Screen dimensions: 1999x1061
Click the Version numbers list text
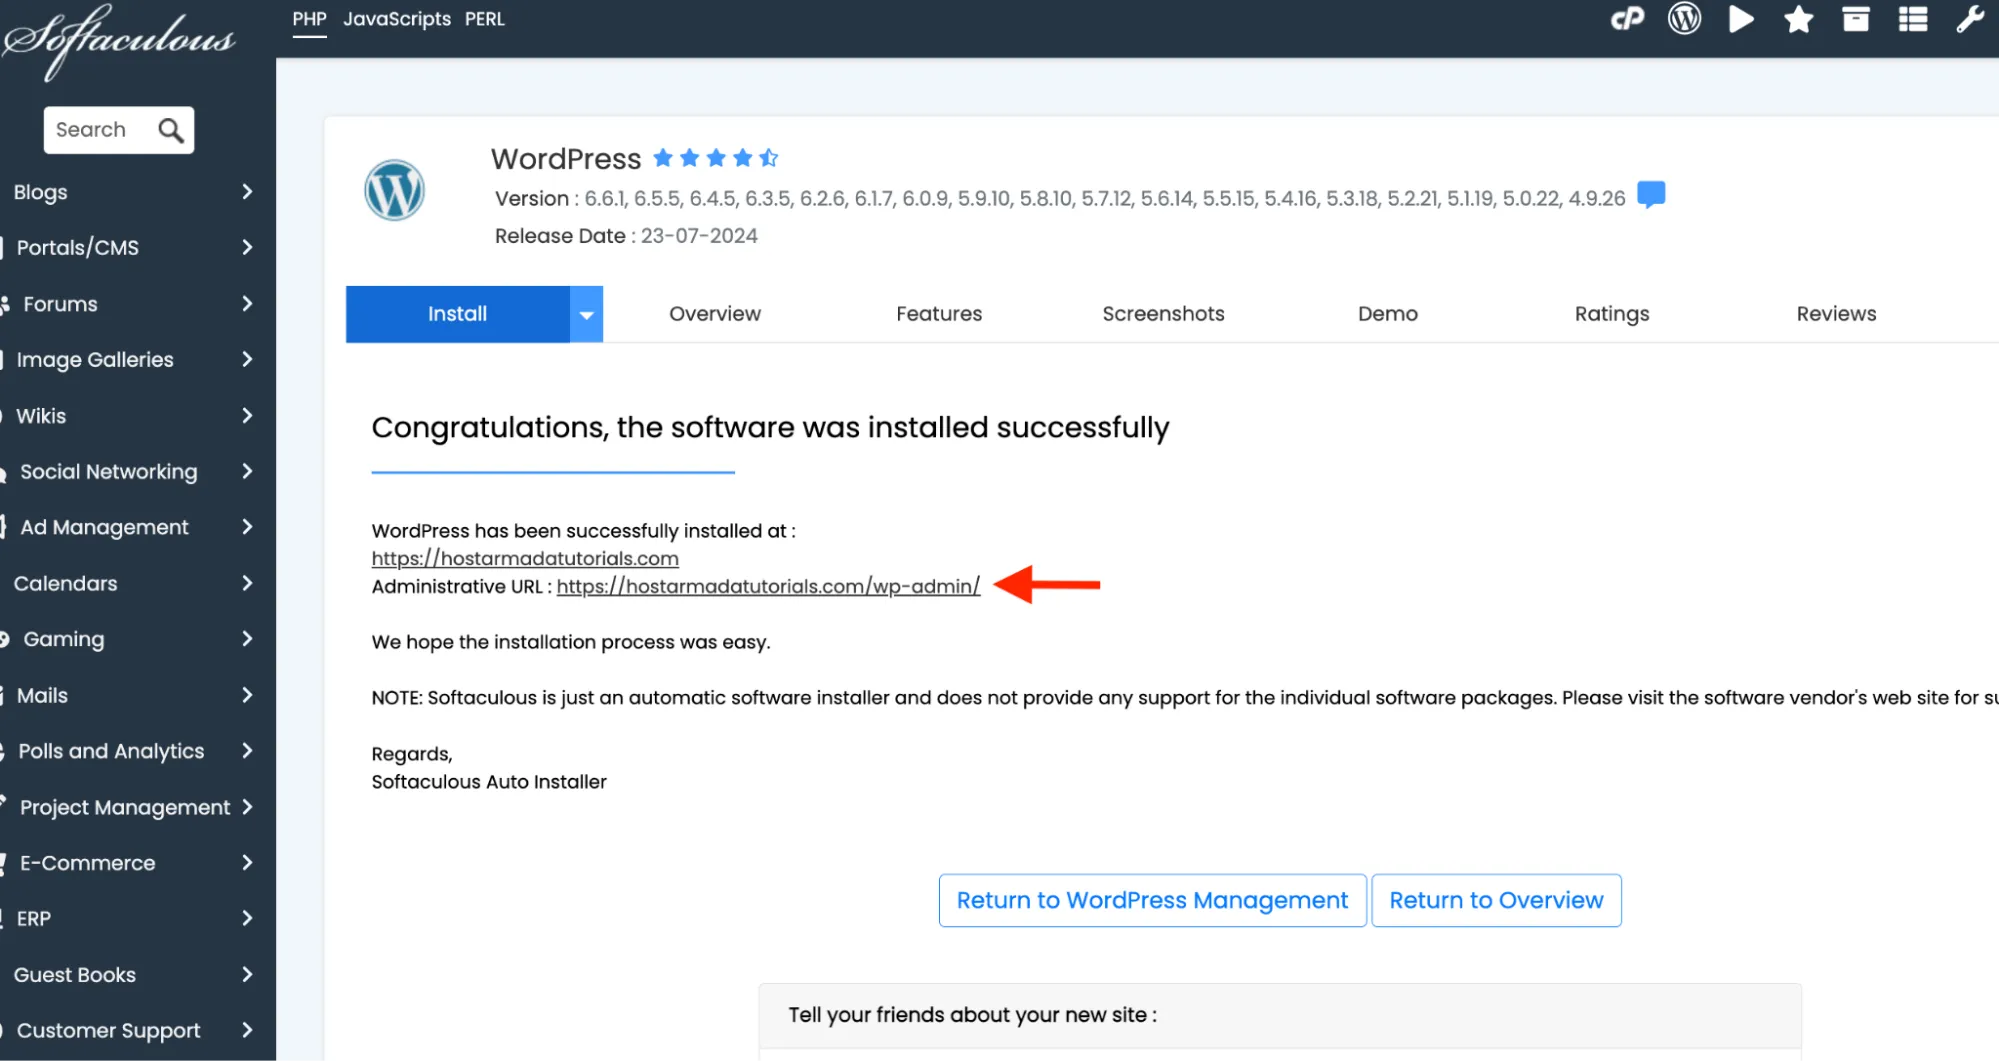click(1105, 199)
